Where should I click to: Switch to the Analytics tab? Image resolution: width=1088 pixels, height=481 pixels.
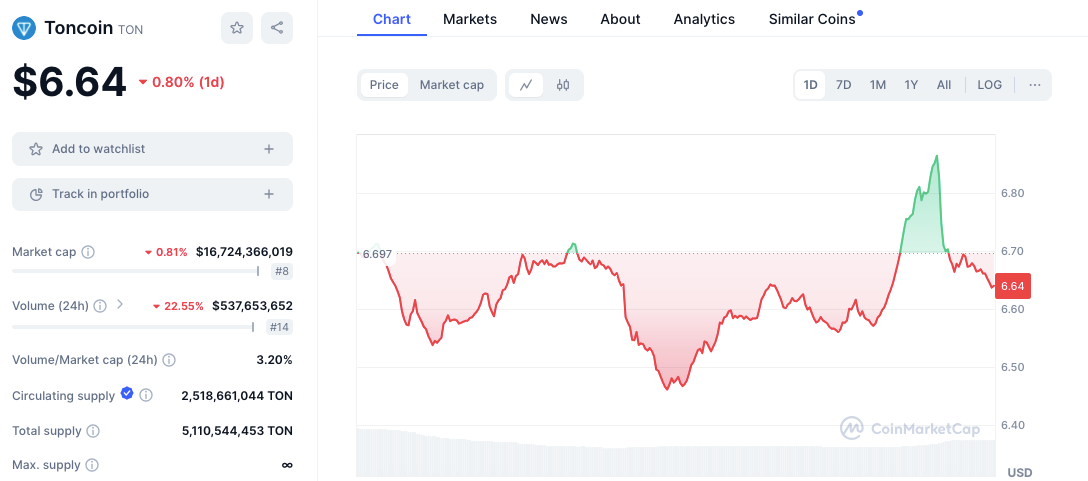(x=704, y=19)
